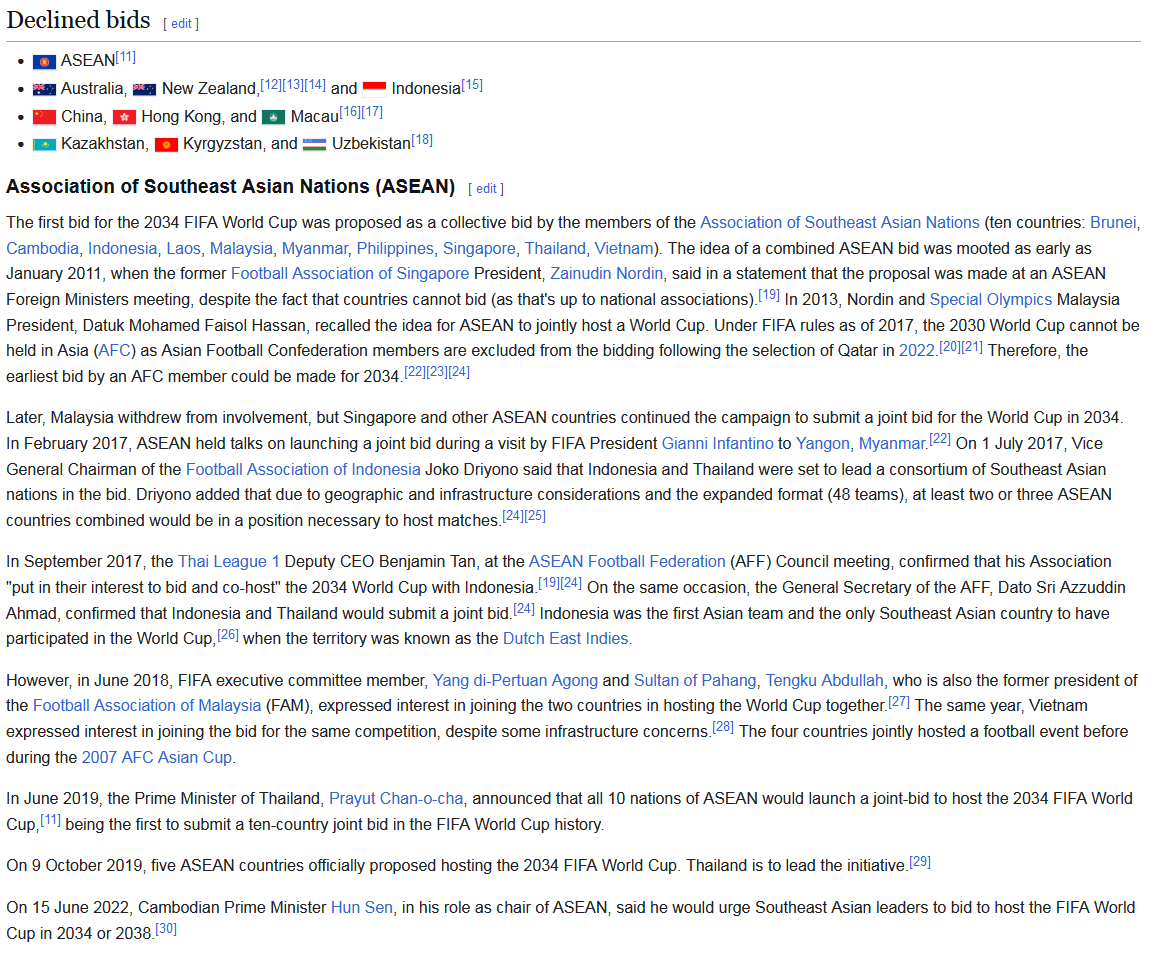Click the Australia flag icon
The image size is (1154, 961).
click(x=44, y=90)
